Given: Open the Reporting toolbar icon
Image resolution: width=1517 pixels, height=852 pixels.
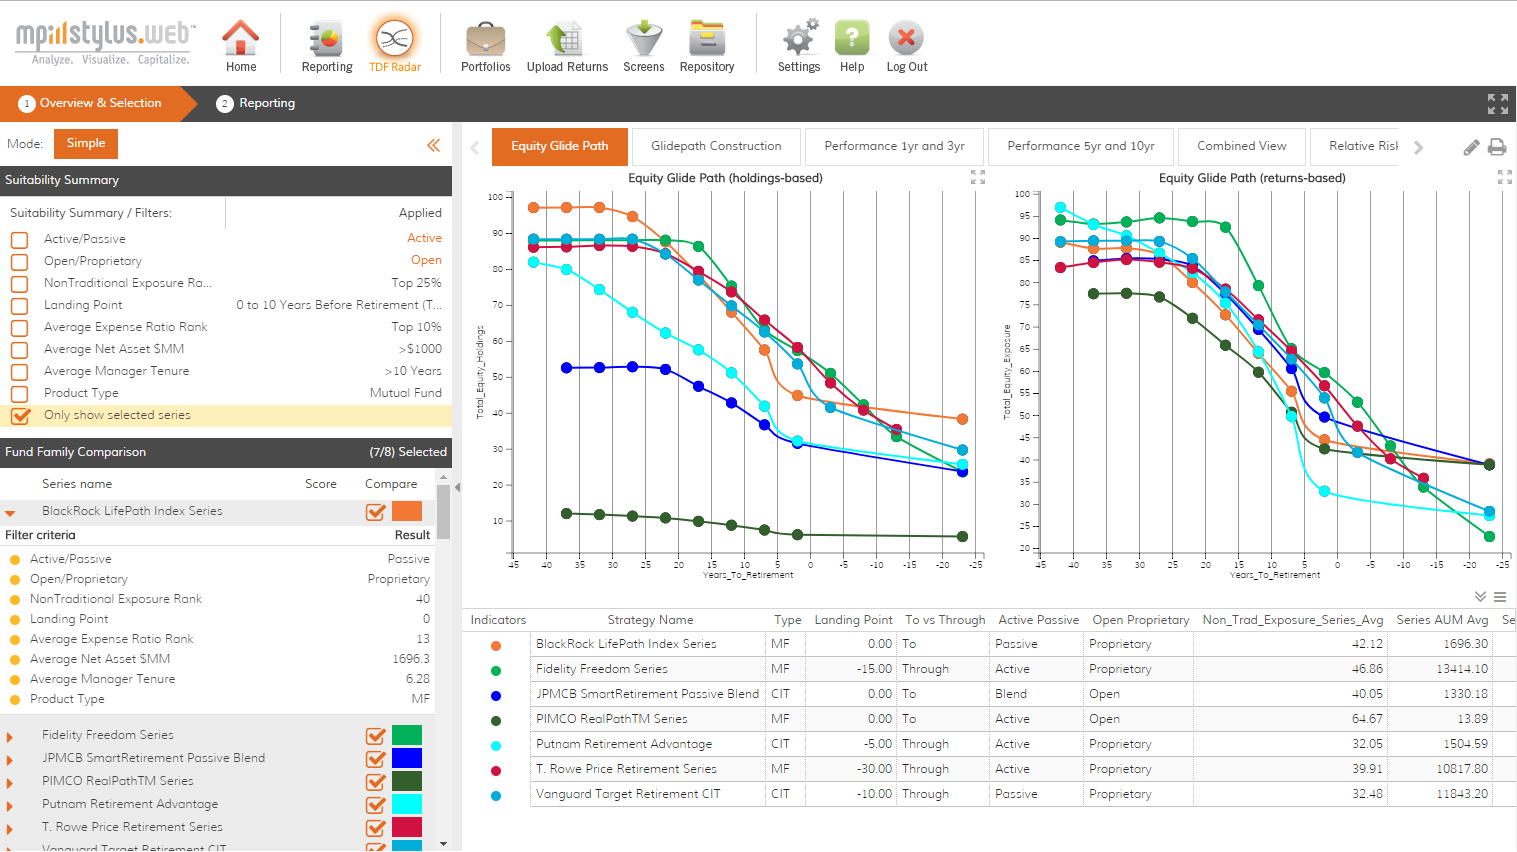Looking at the screenshot, I should (327, 46).
